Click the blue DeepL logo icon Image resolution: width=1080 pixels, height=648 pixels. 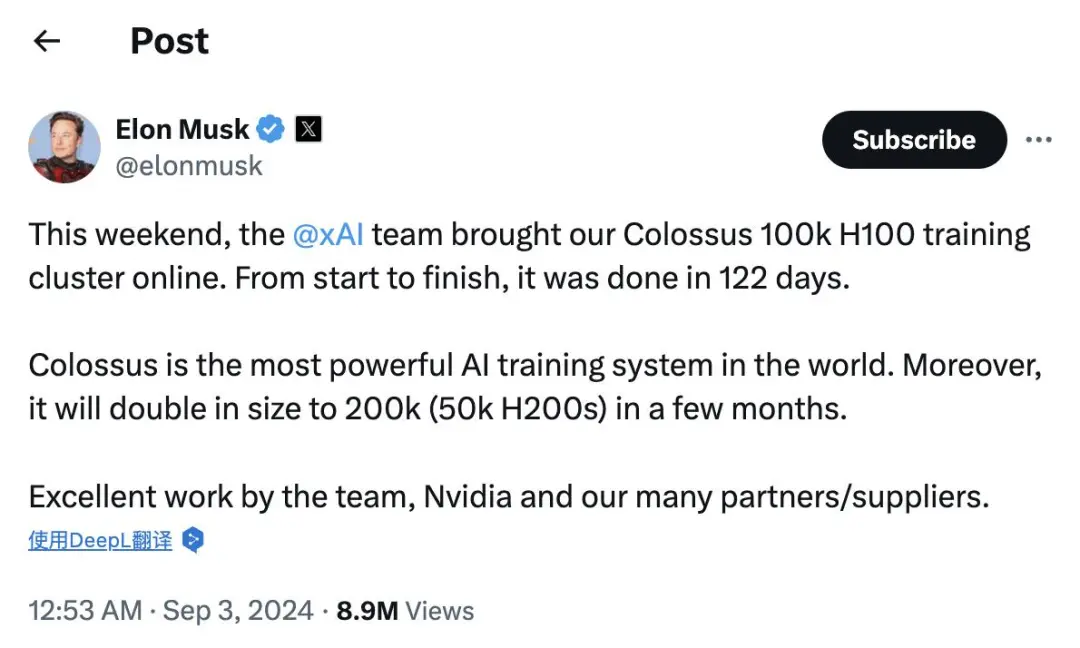click(x=193, y=540)
